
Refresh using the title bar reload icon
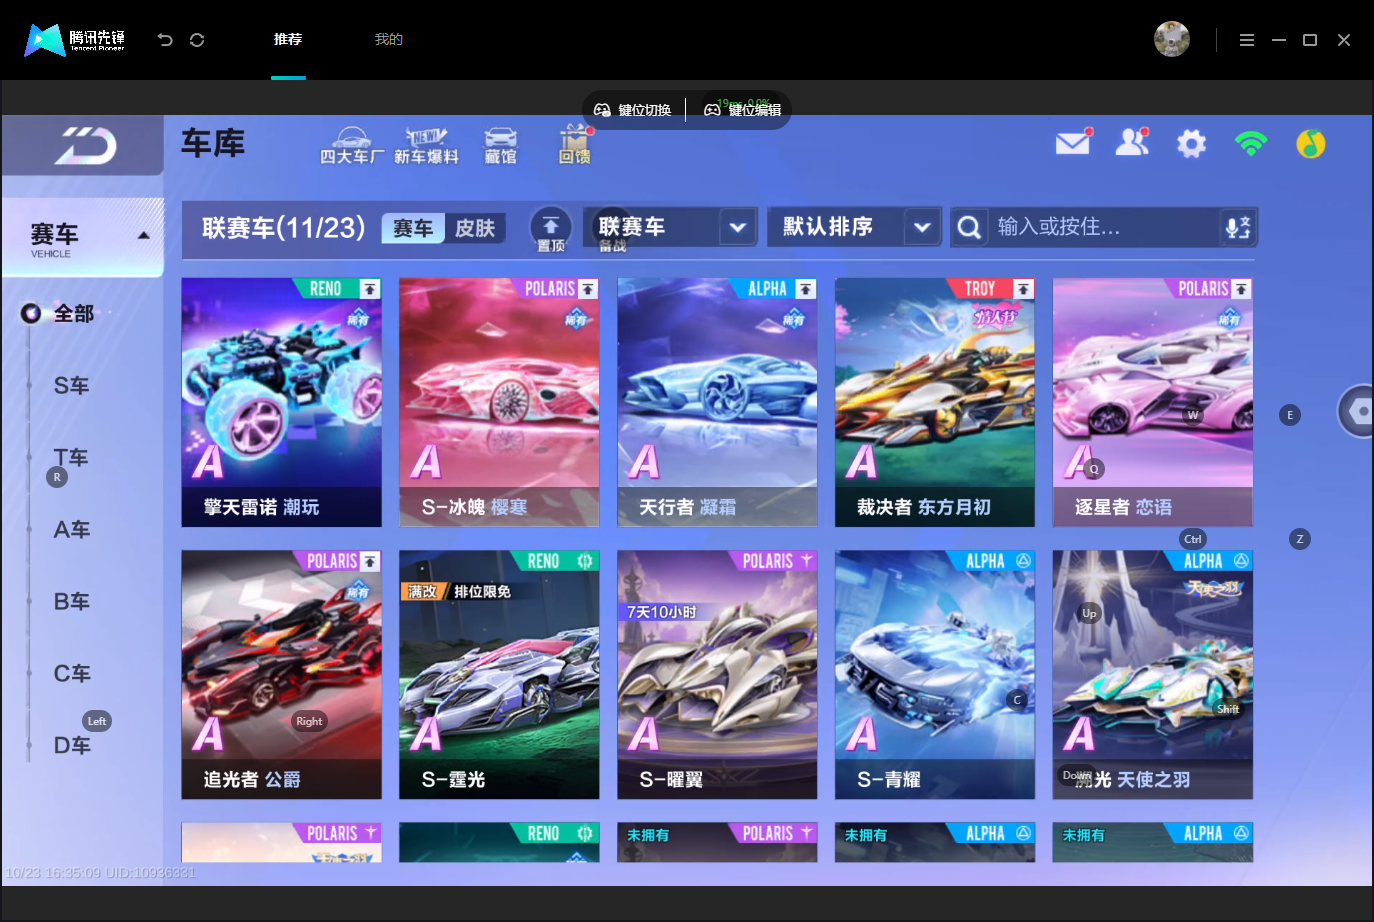point(197,40)
